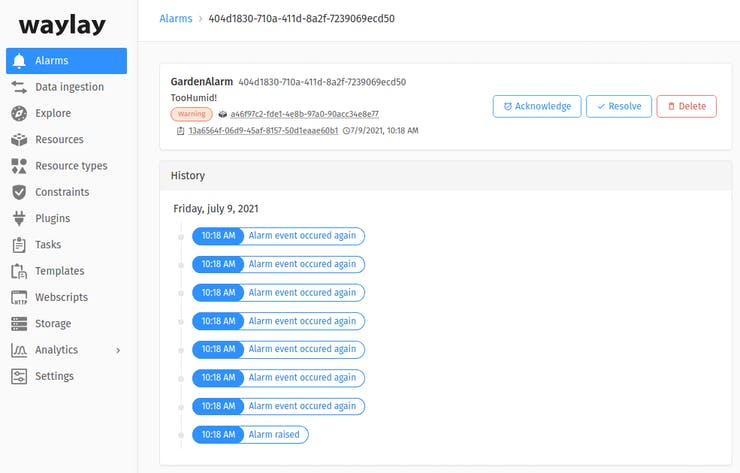Acknowledge the GardenAlarm

click(537, 106)
